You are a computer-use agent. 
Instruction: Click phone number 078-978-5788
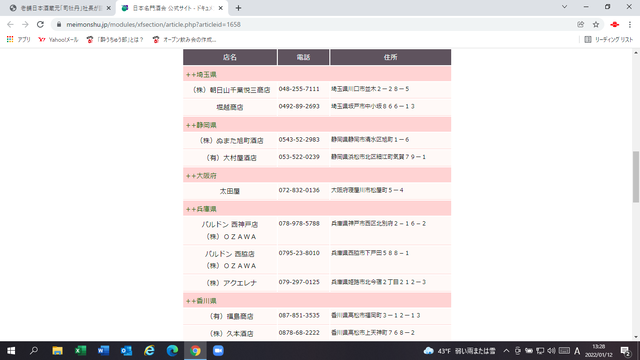click(x=299, y=224)
